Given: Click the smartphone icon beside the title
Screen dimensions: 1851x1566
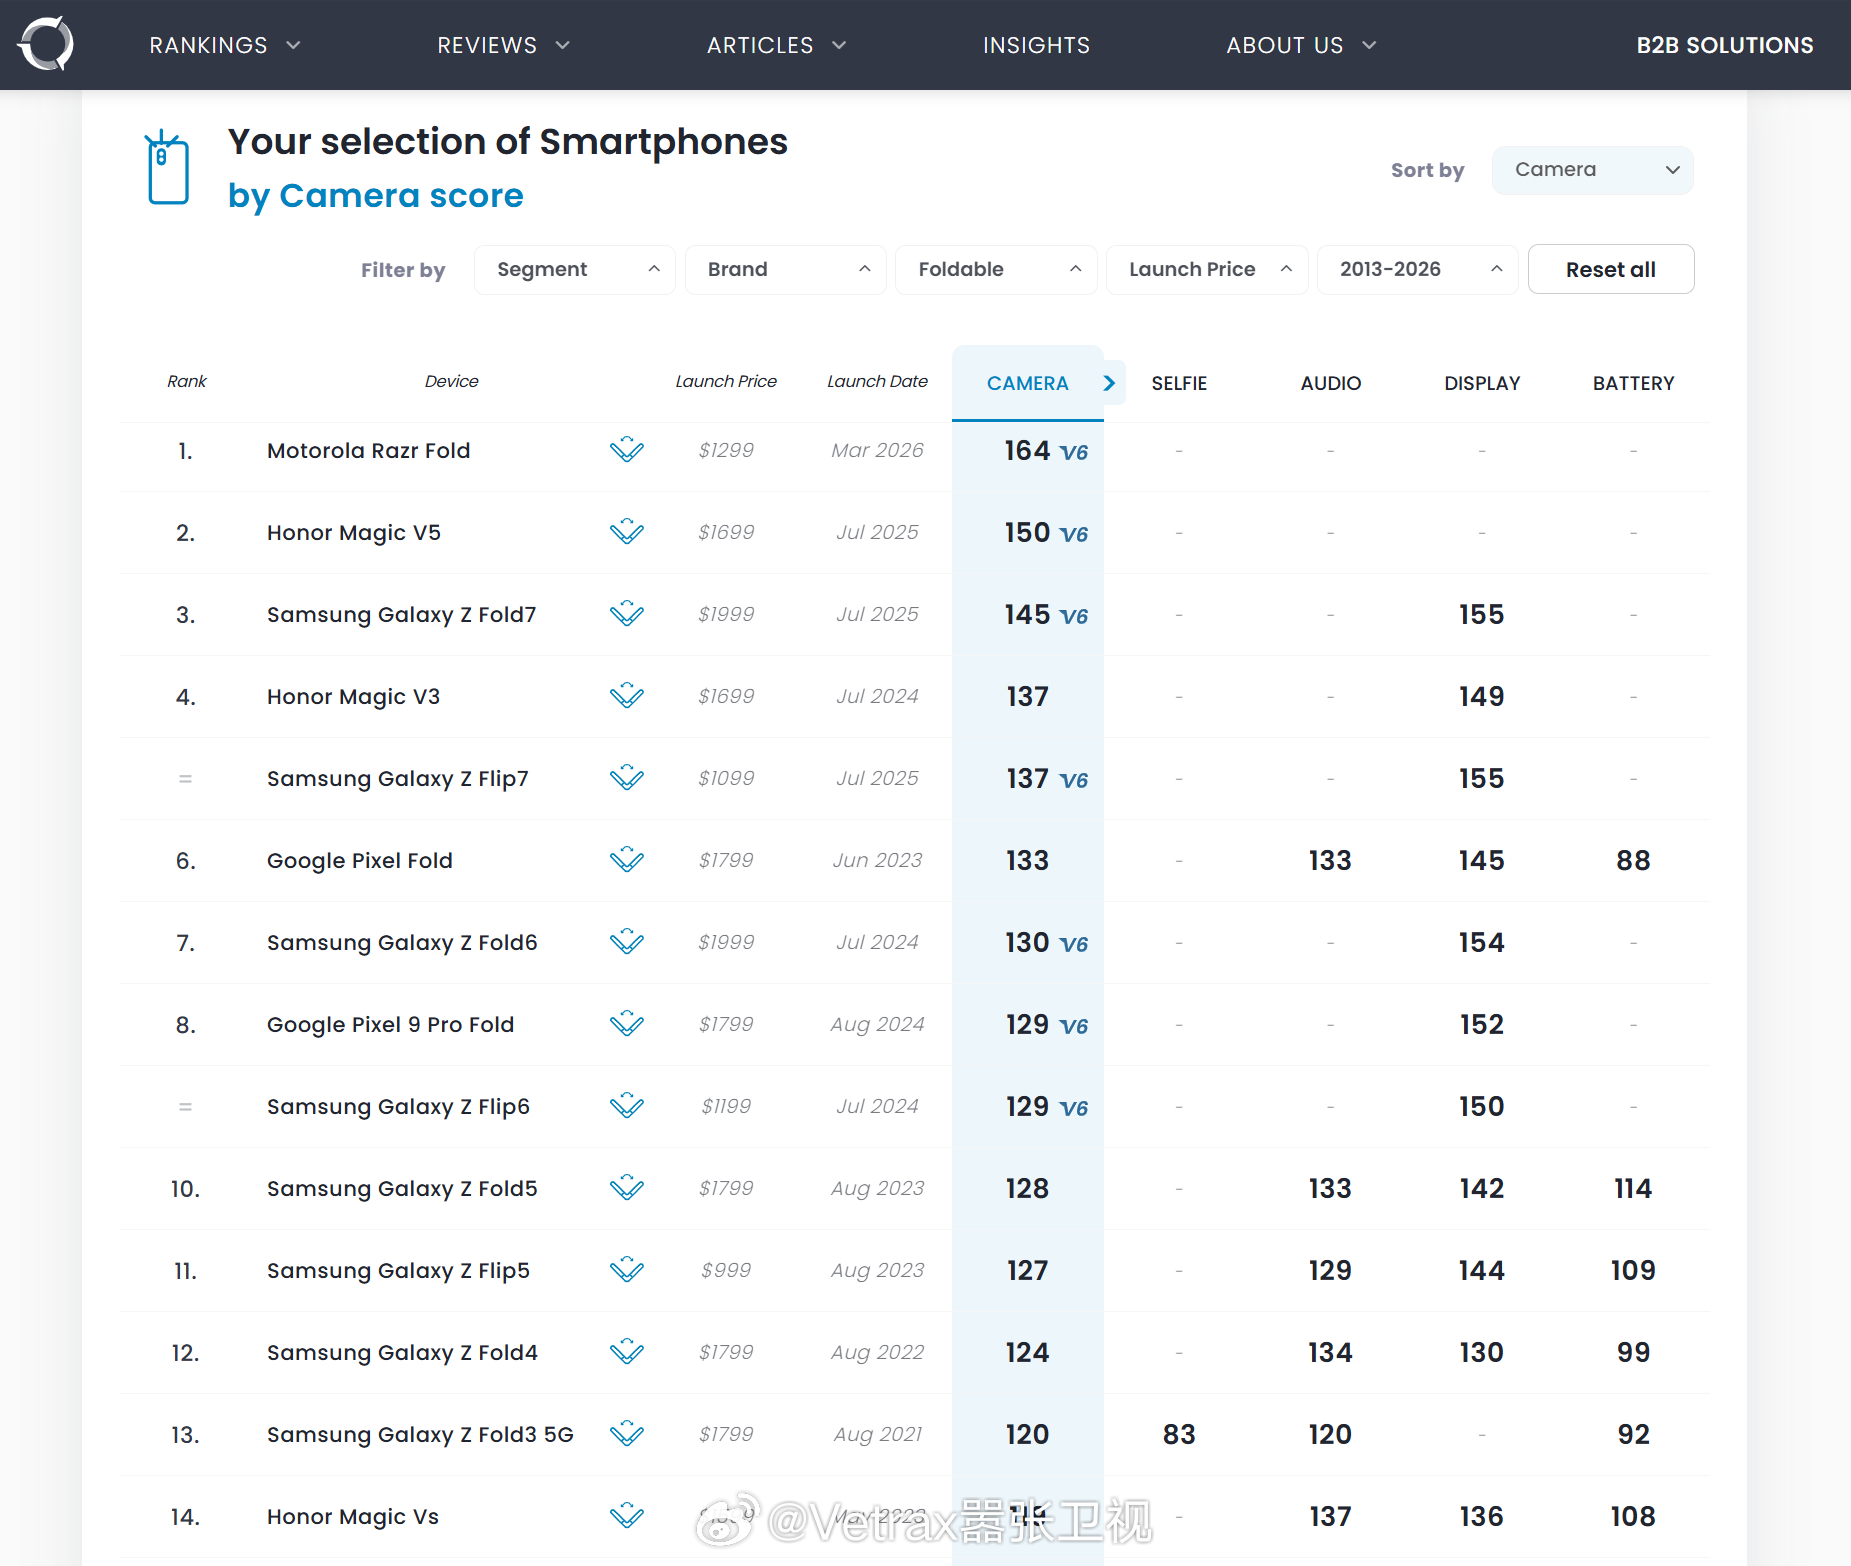Looking at the screenshot, I should point(168,169).
